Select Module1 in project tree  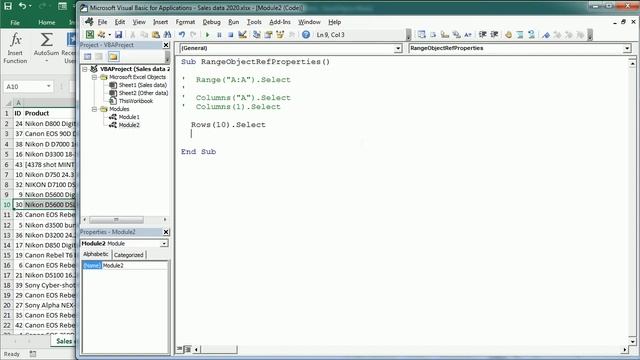click(129, 117)
